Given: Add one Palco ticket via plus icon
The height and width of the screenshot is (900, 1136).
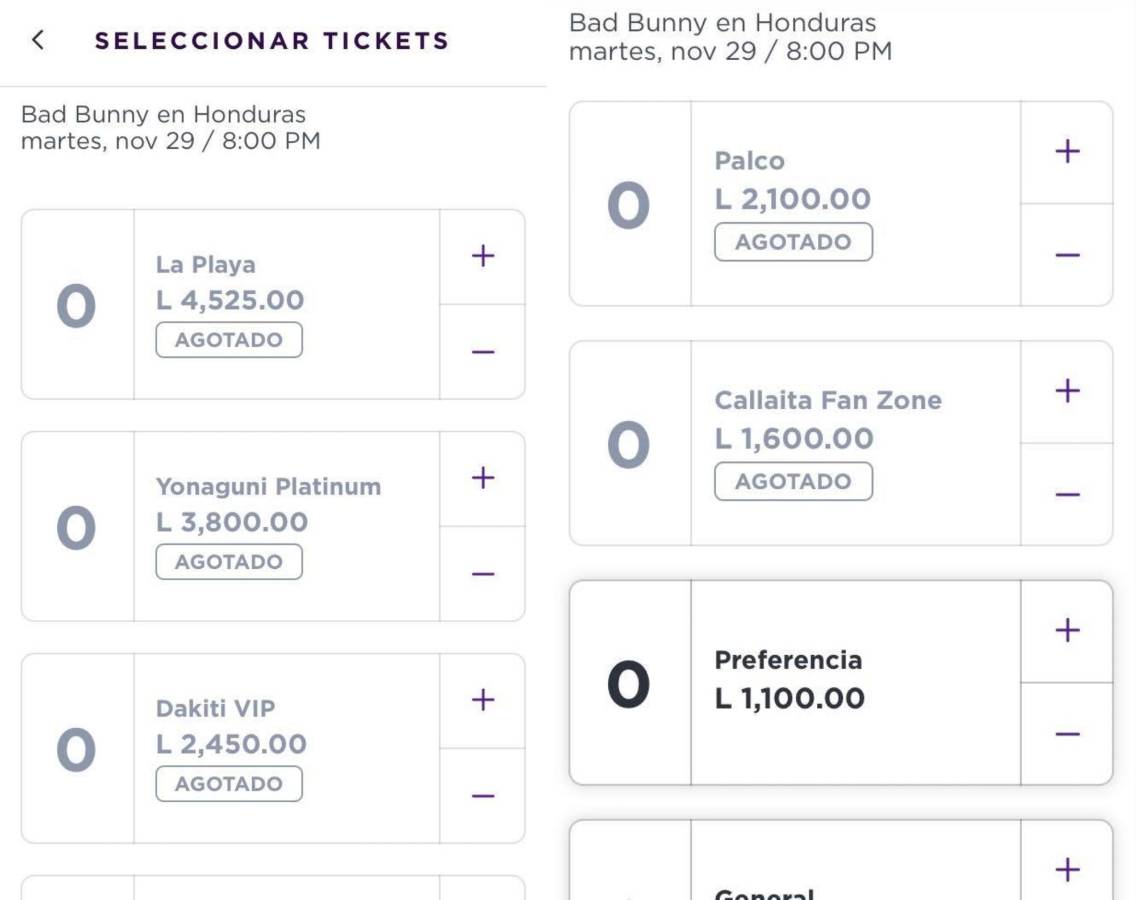Looking at the screenshot, I should click(x=1067, y=152).
